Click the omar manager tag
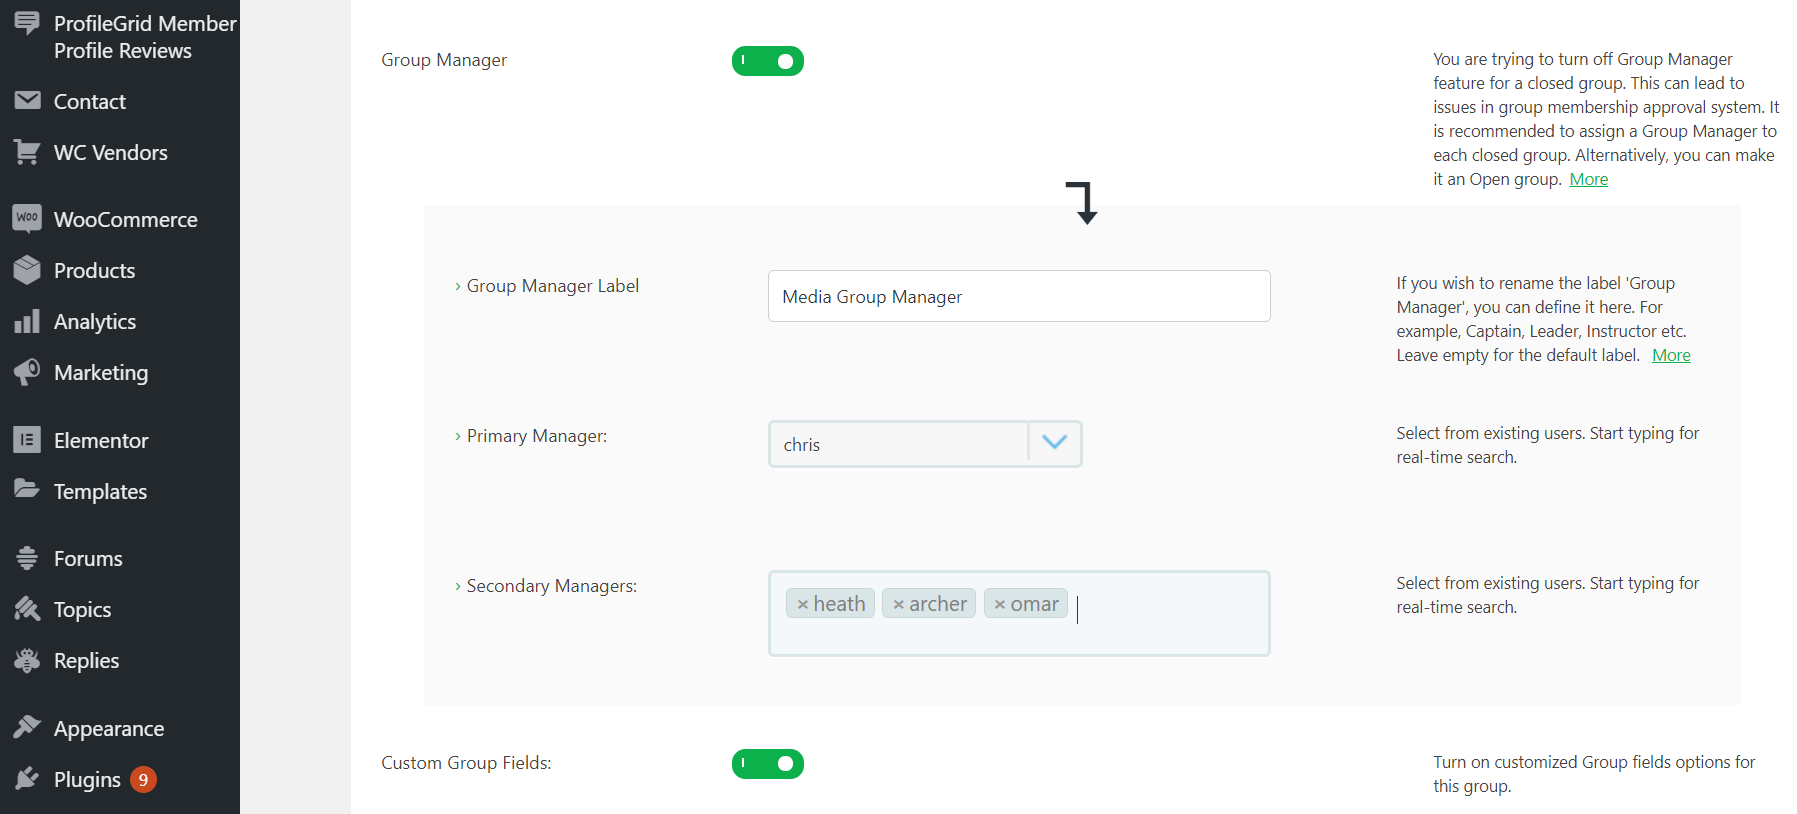Screen dimensions: 1797x814 click(x=1026, y=603)
